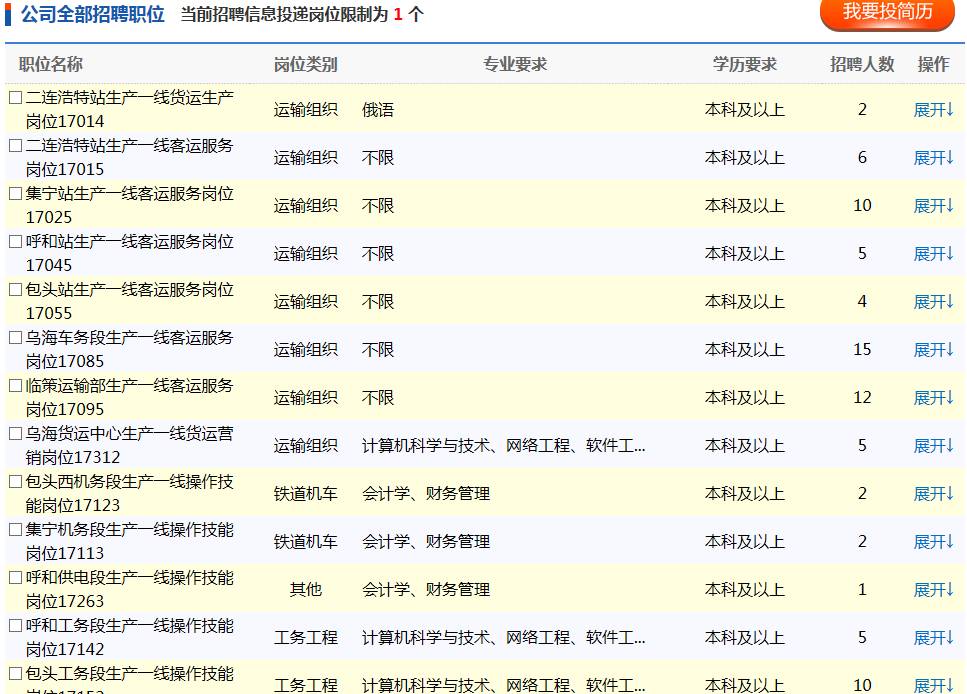Tick the 呼和工务段生产一线操作技能岗位17142 checkbox
Image resolution: width=967 pixels, height=694 pixels.
pyautogui.click(x=16, y=626)
